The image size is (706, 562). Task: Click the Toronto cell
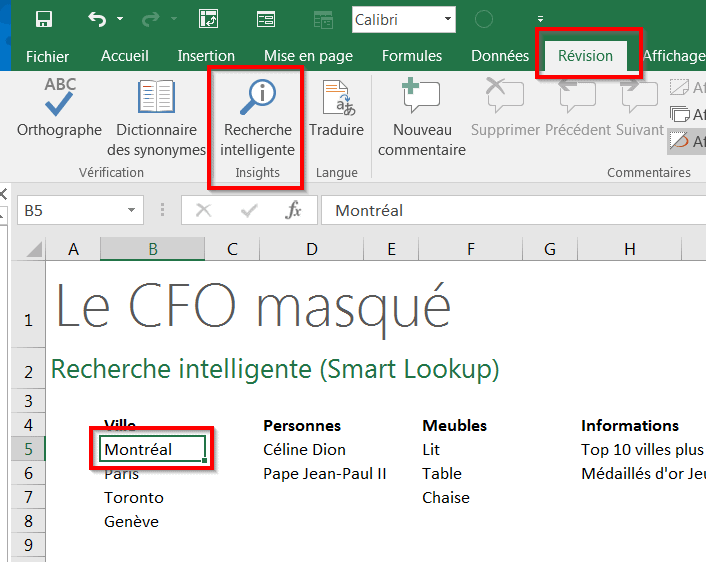[x=134, y=497]
